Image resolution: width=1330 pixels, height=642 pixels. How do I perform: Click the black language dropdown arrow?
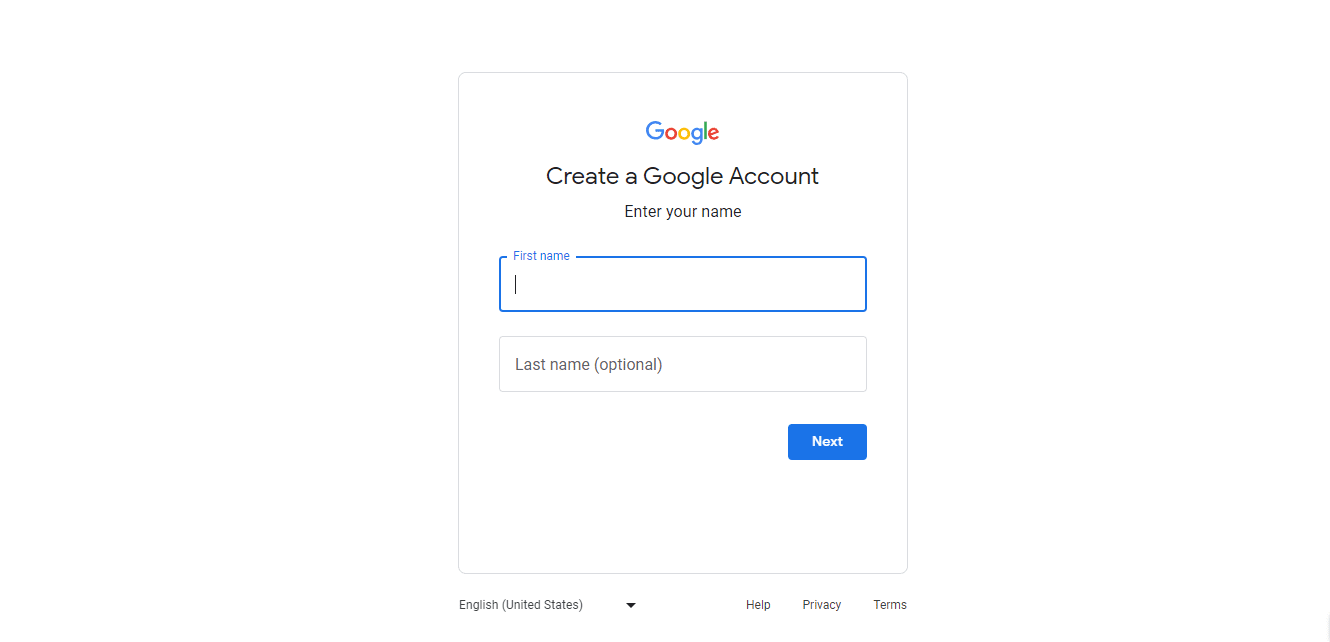(x=631, y=605)
